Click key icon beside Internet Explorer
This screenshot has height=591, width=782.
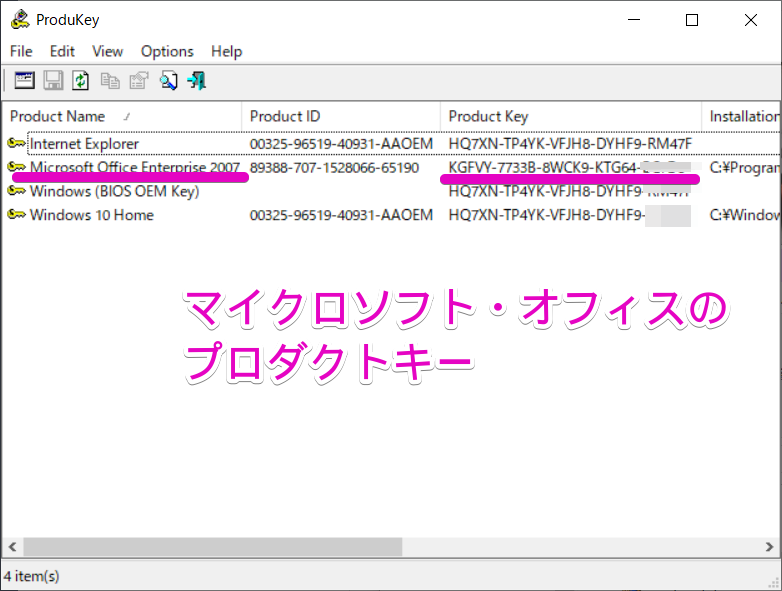16,144
